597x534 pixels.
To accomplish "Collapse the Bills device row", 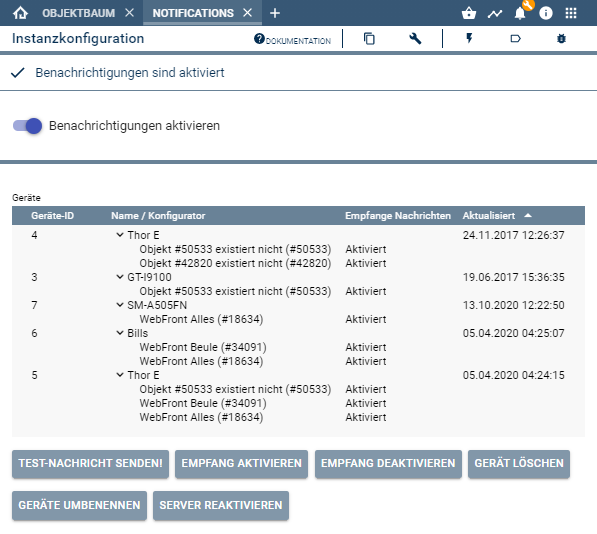I will pos(120,333).
